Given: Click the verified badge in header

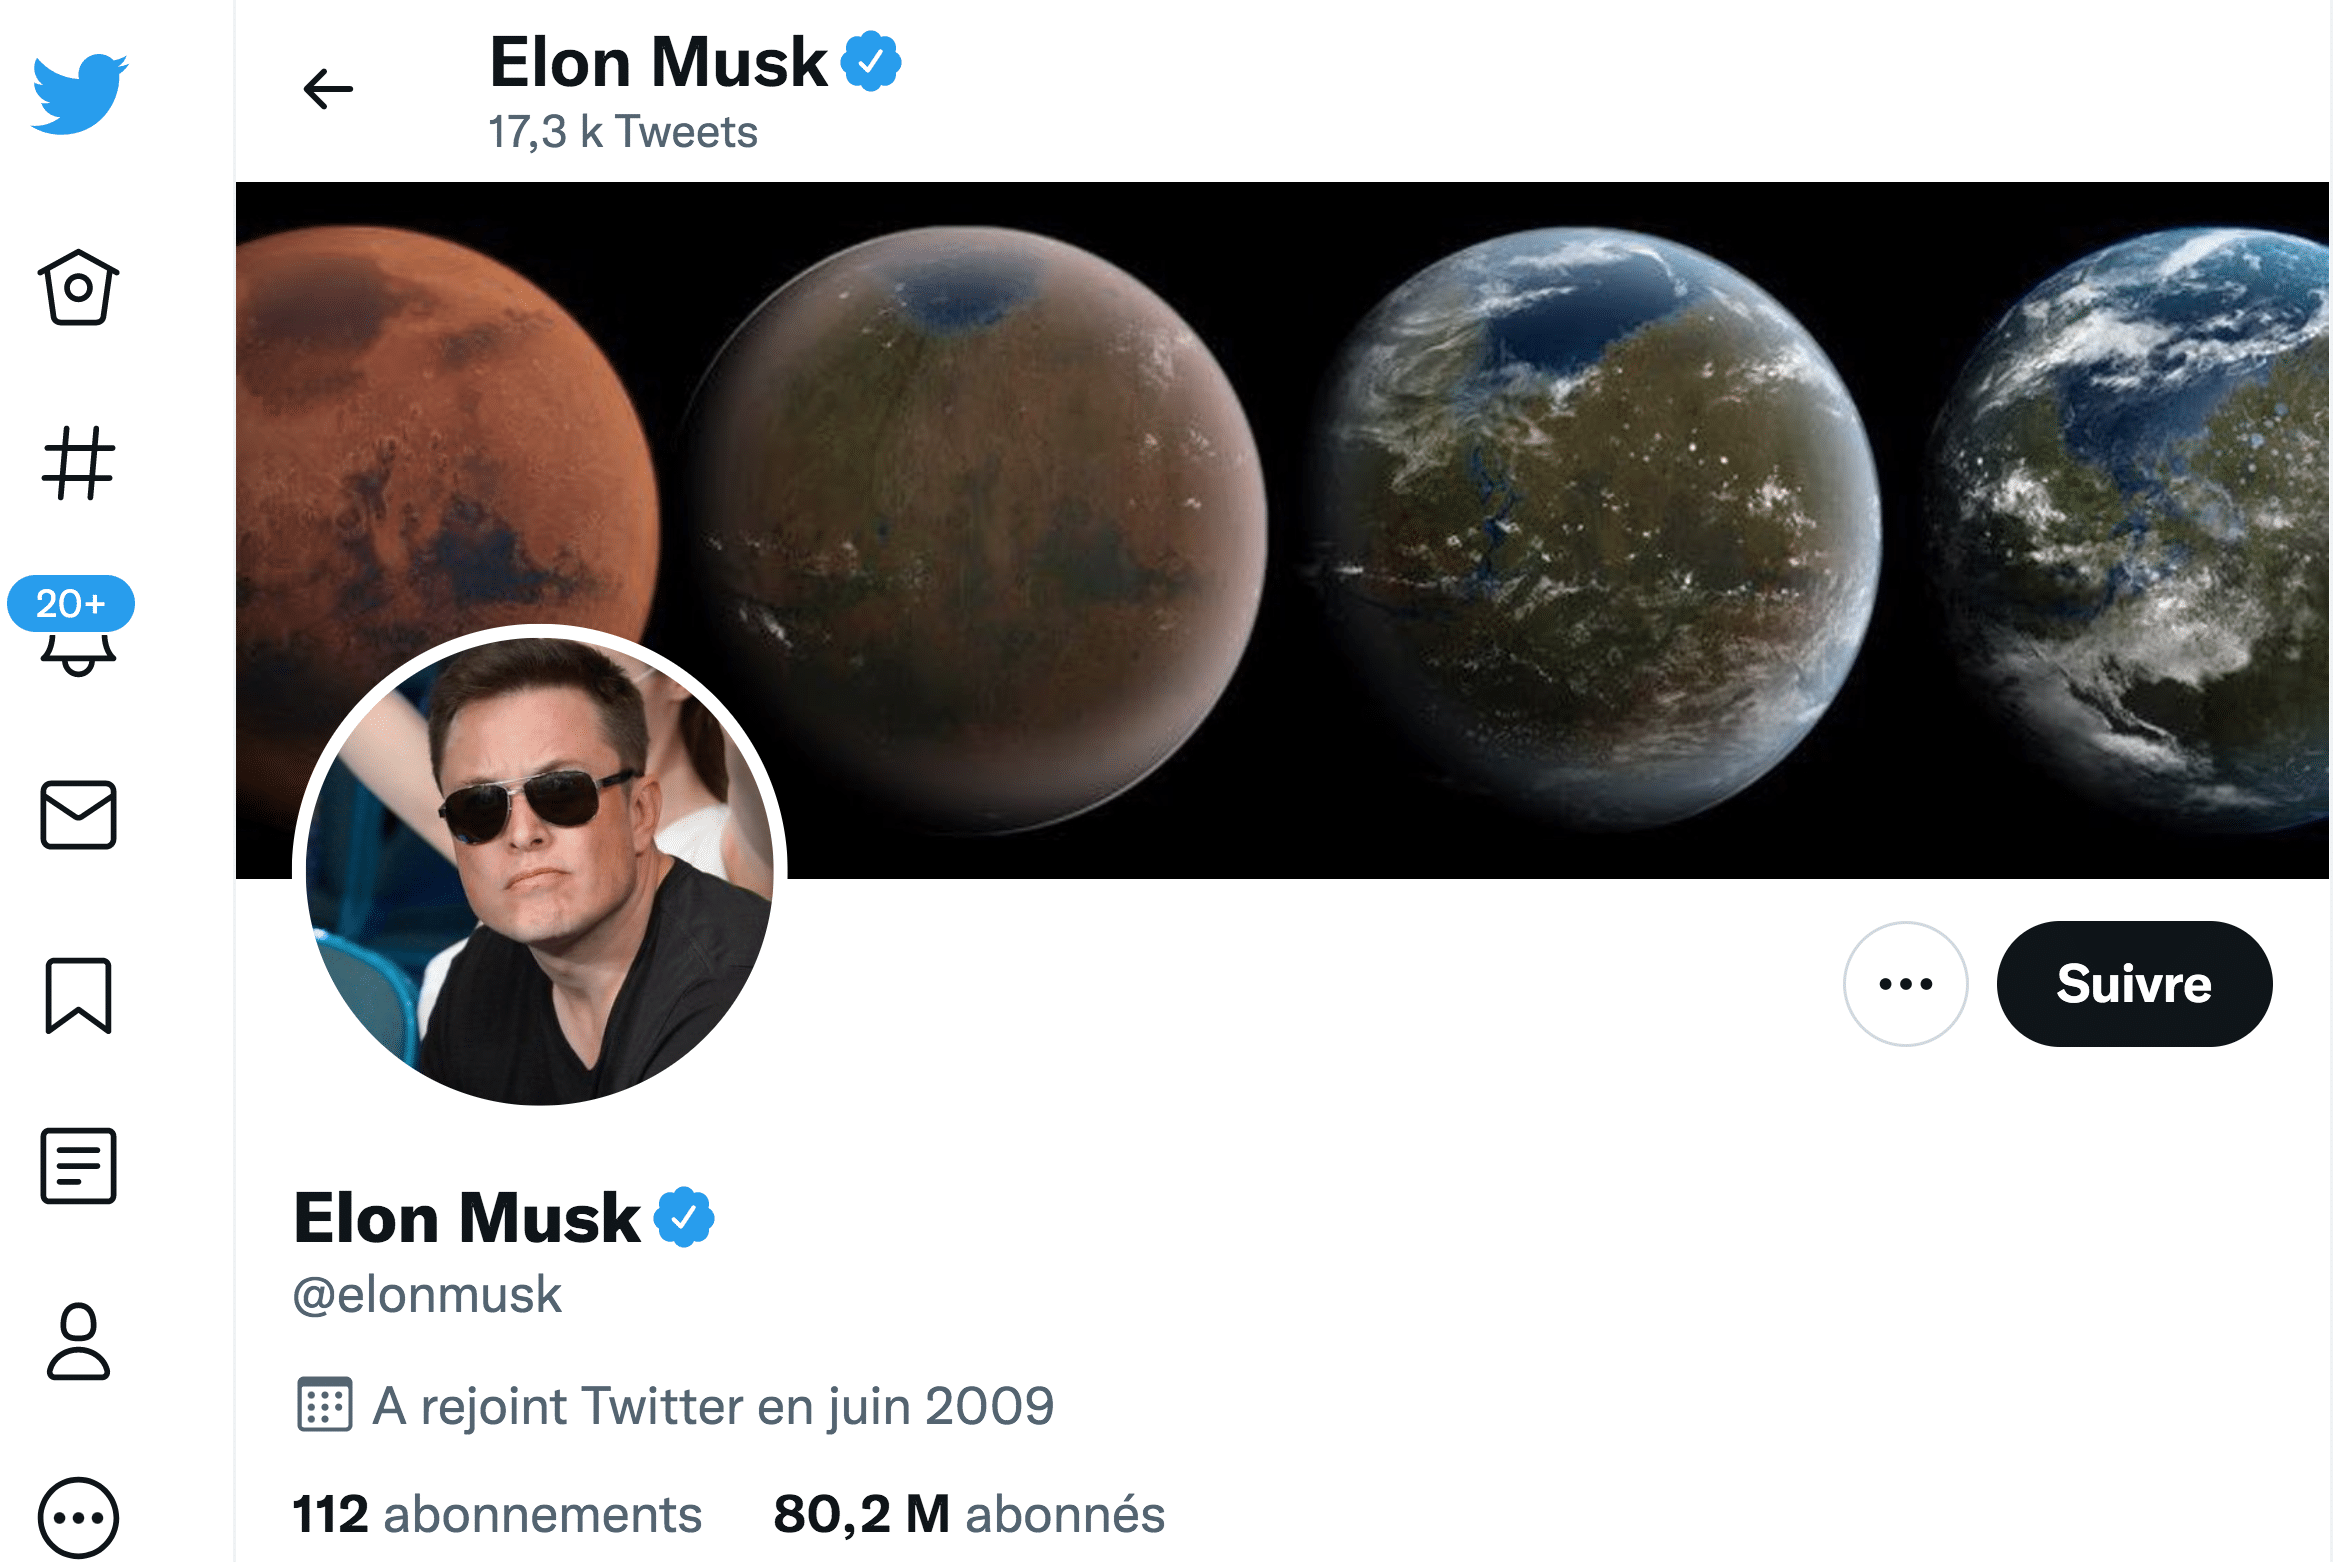Looking at the screenshot, I should pyautogui.click(x=871, y=62).
